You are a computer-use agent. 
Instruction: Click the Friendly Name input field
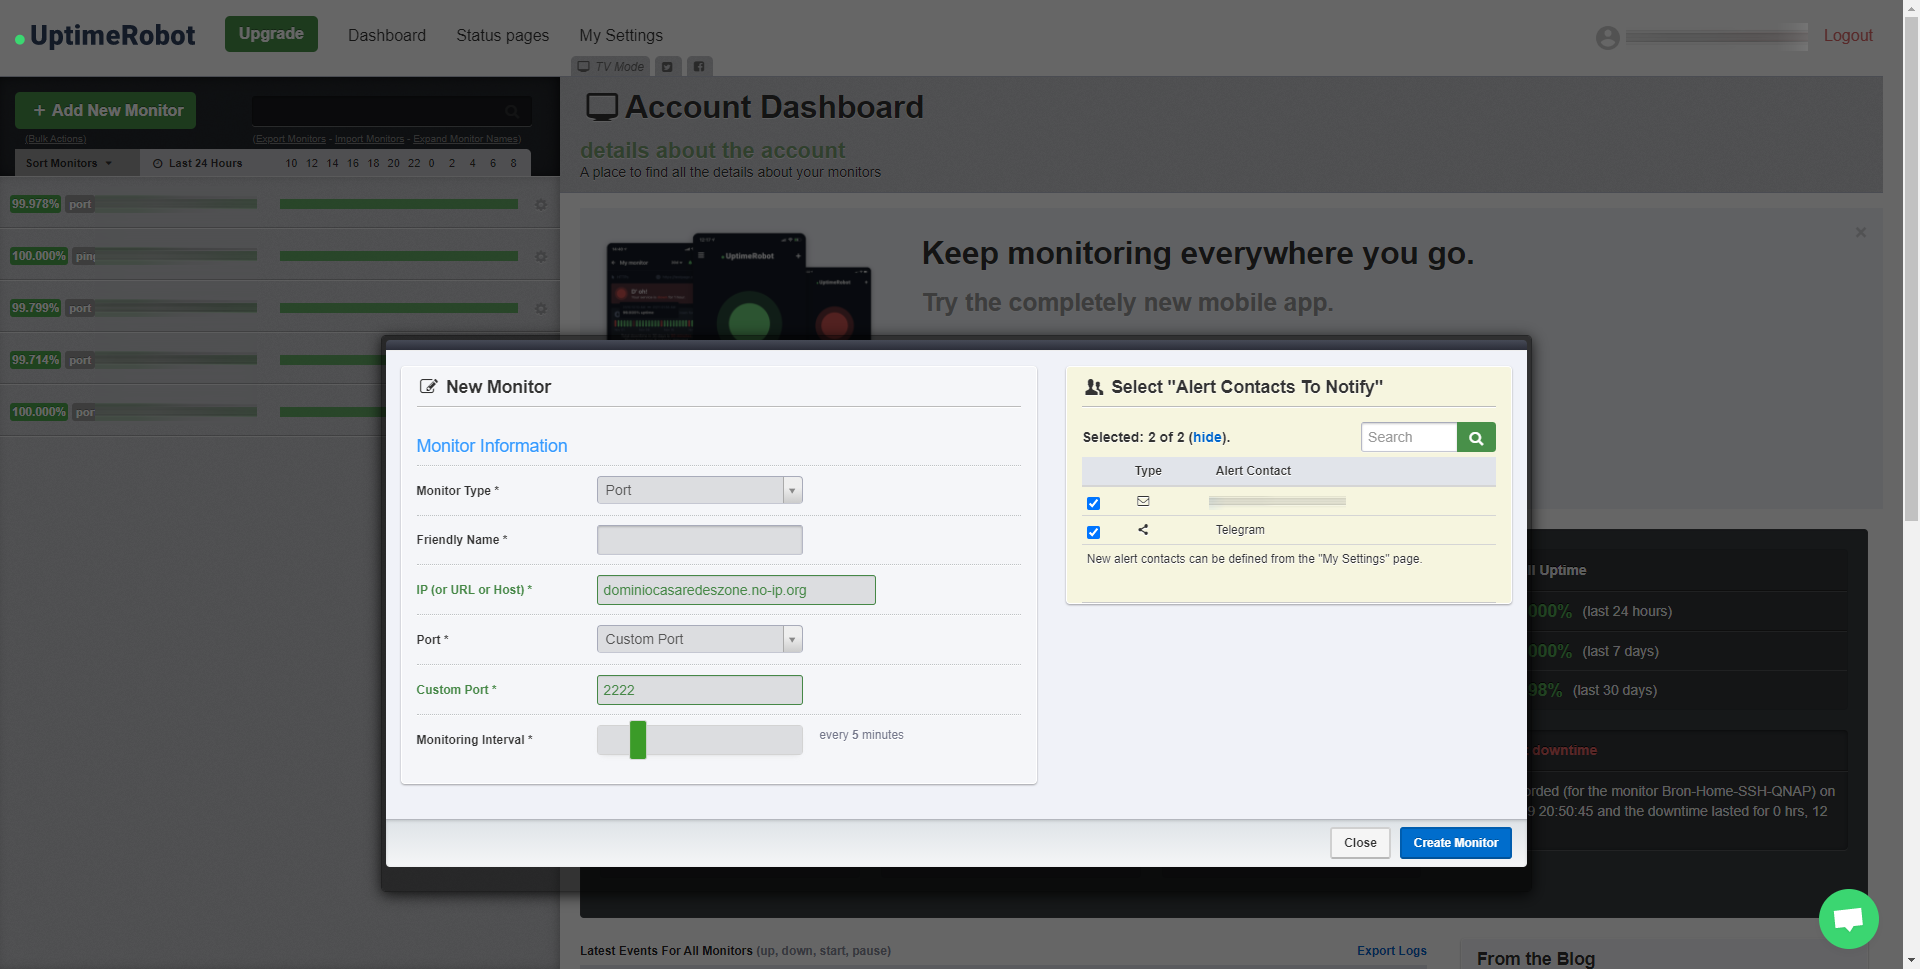(x=700, y=540)
